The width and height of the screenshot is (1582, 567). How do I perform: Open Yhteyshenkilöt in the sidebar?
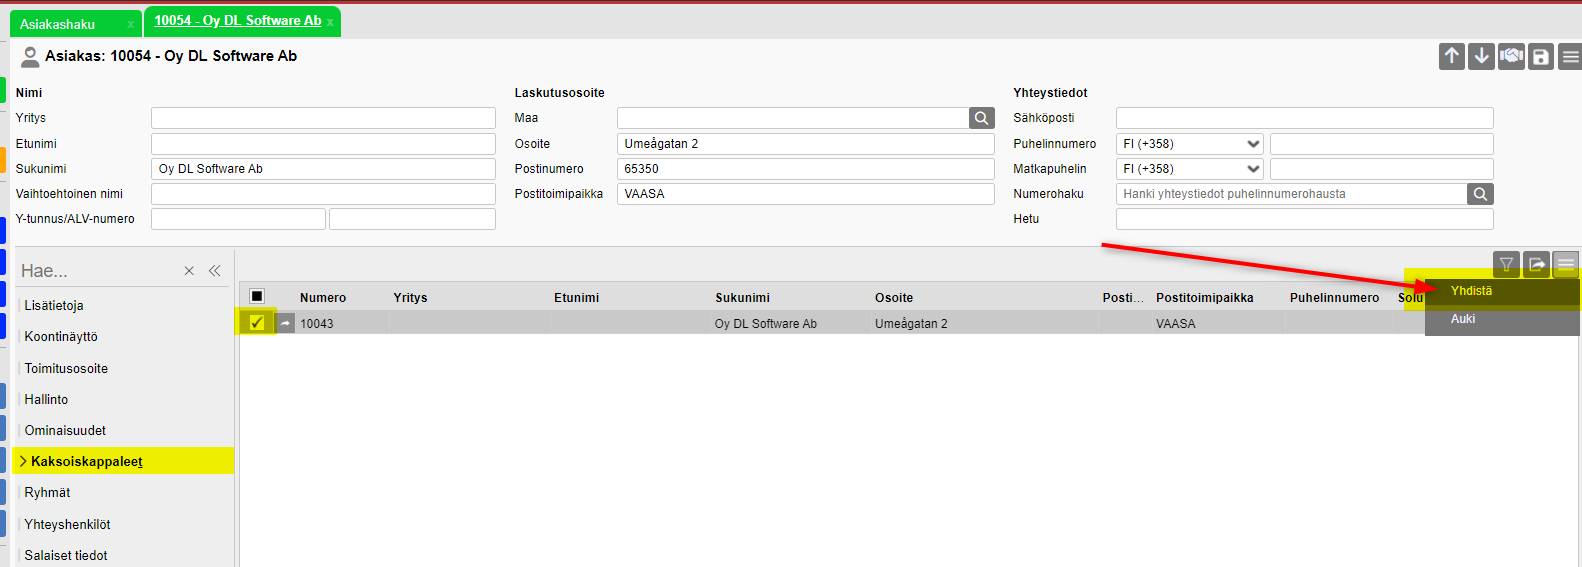[x=67, y=525]
